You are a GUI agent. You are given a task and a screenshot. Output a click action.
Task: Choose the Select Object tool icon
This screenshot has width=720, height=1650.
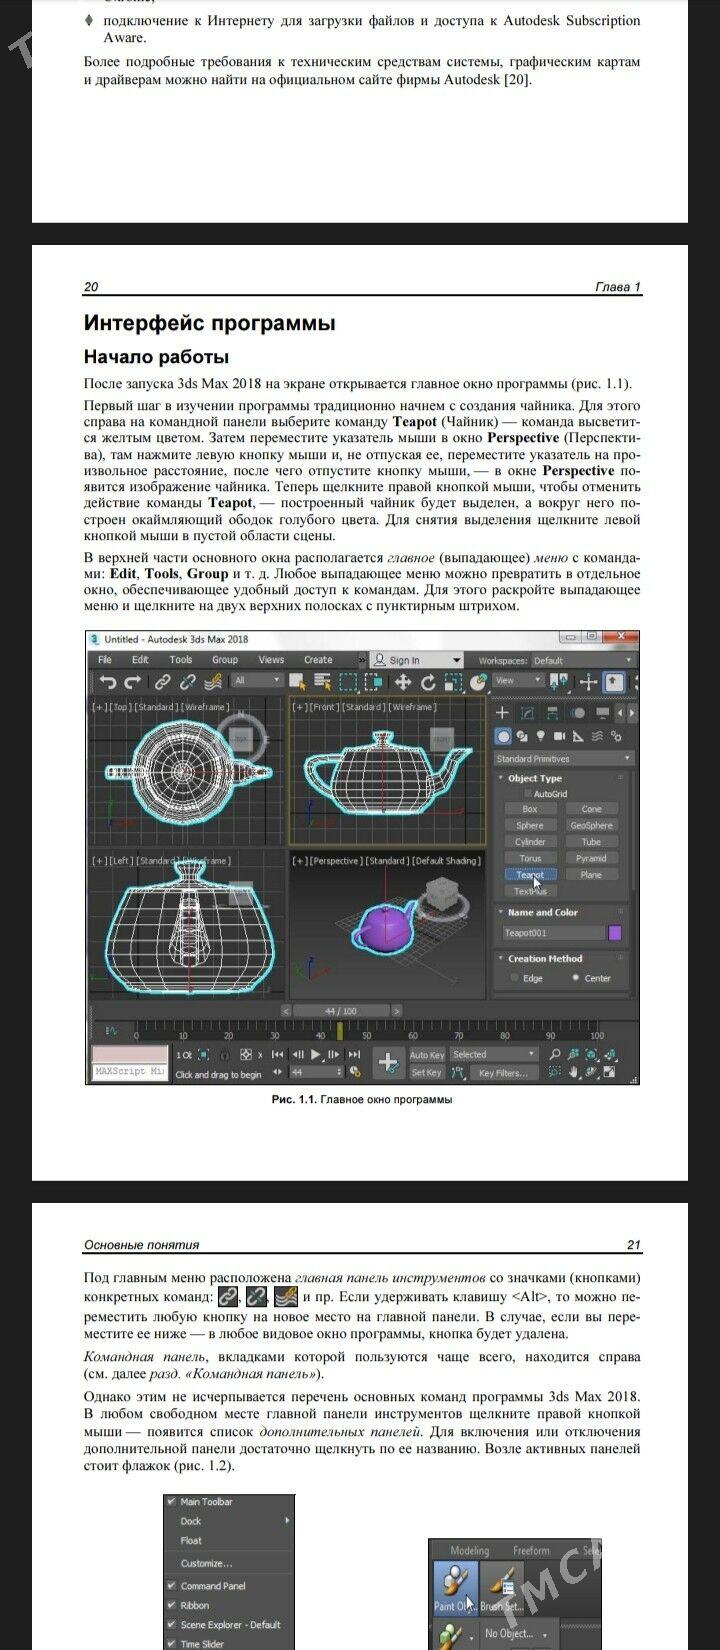[x=297, y=682]
